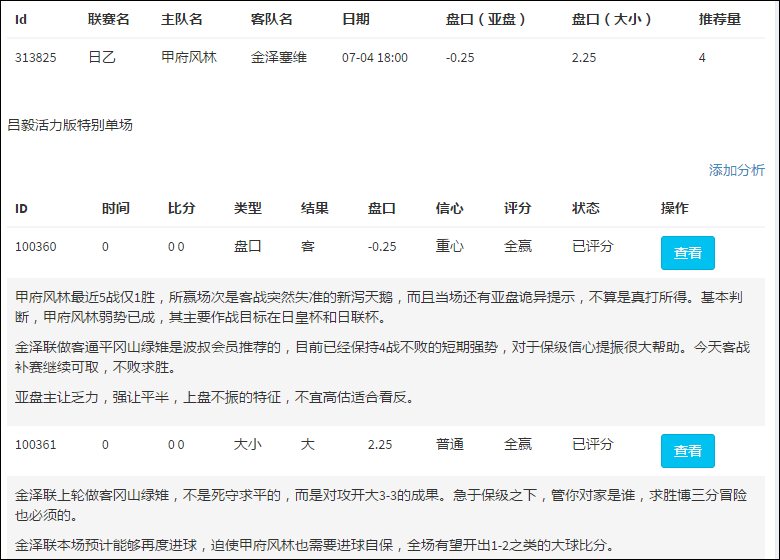Select status 已评分 in row 100361
The height and width of the screenshot is (560, 780).
[x=592, y=444]
